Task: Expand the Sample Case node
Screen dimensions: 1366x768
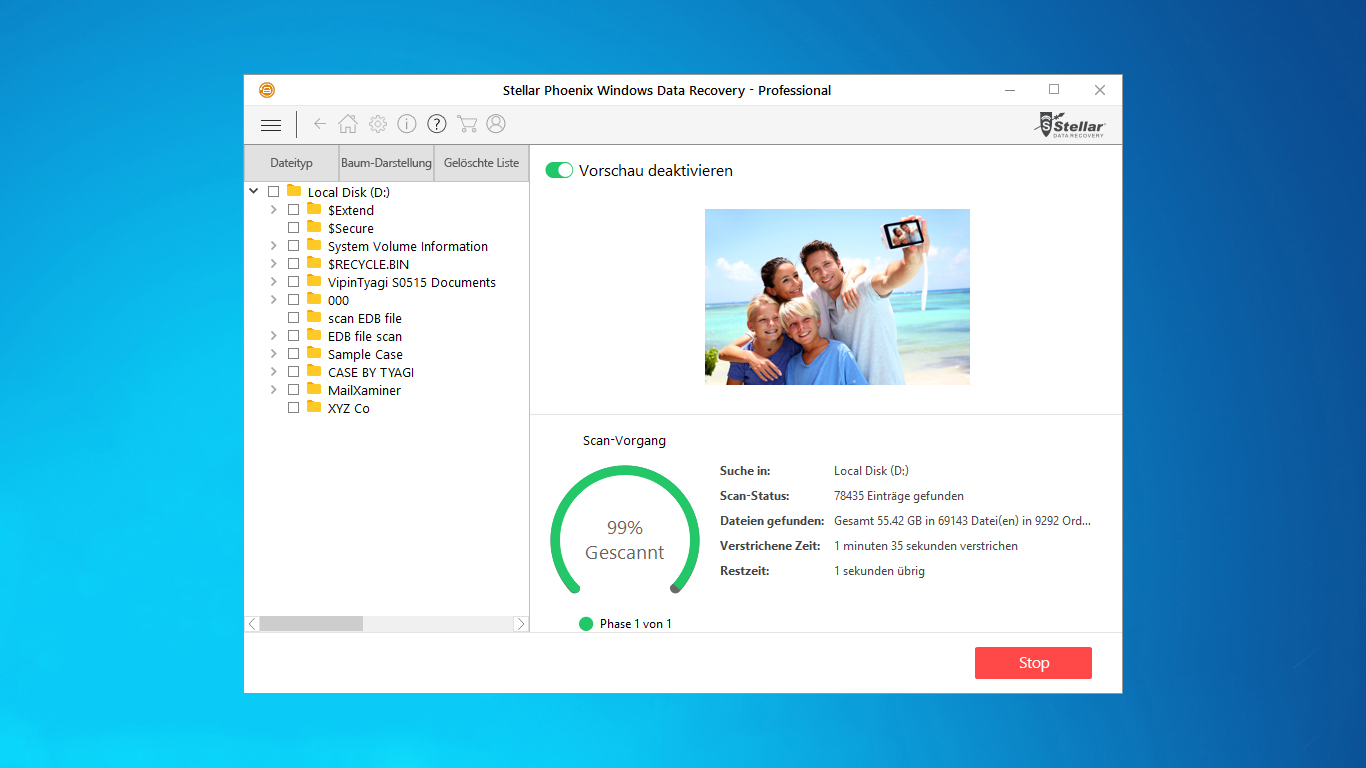Action: (274, 354)
